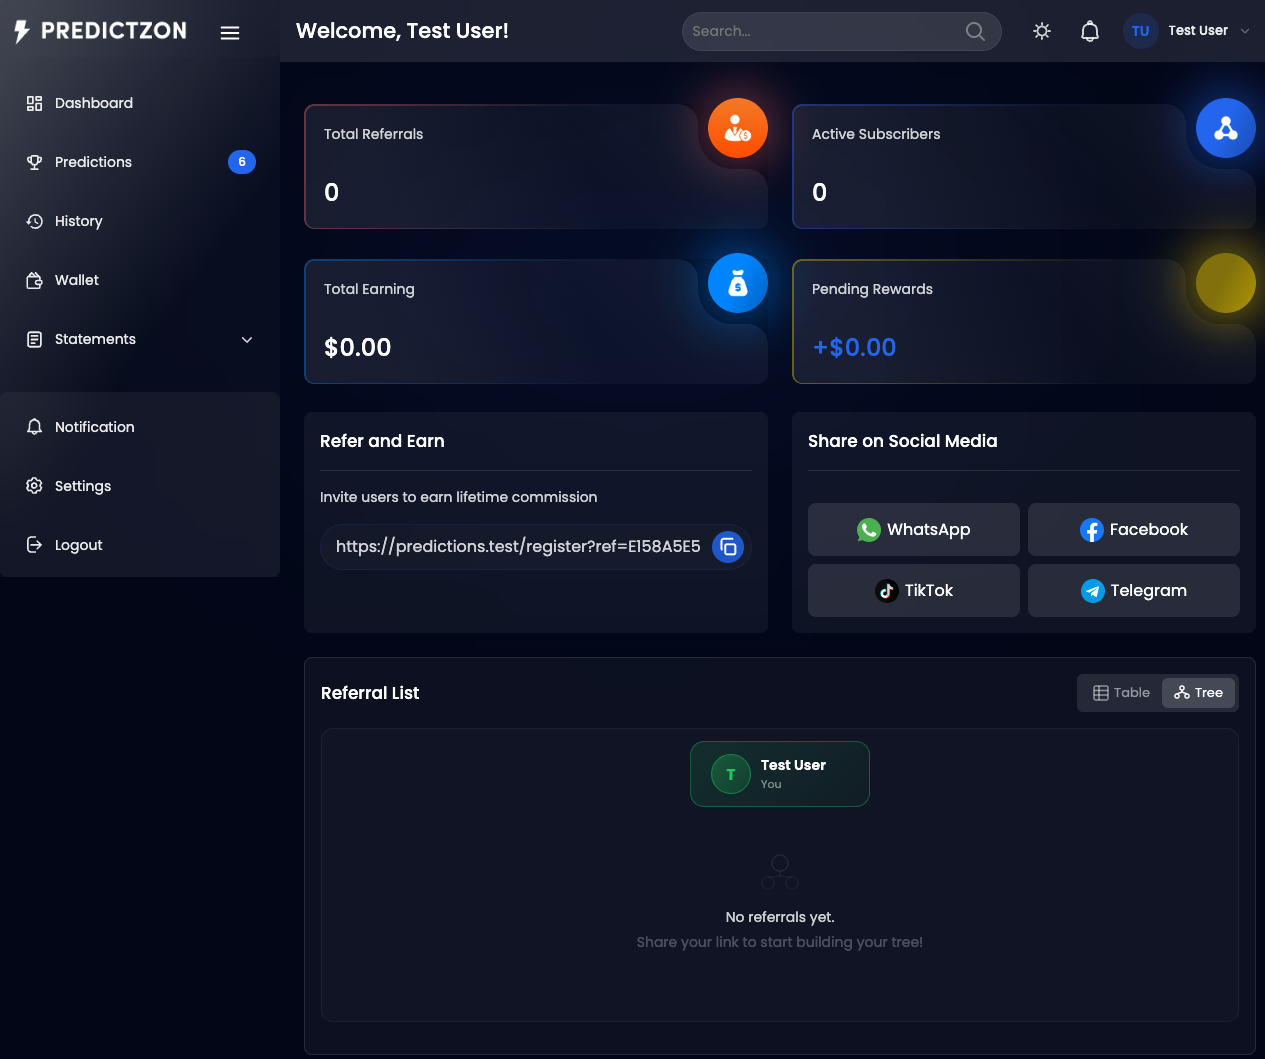
Task: Click the Test User tree node
Action: pyautogui.click(x=780, y=774)
